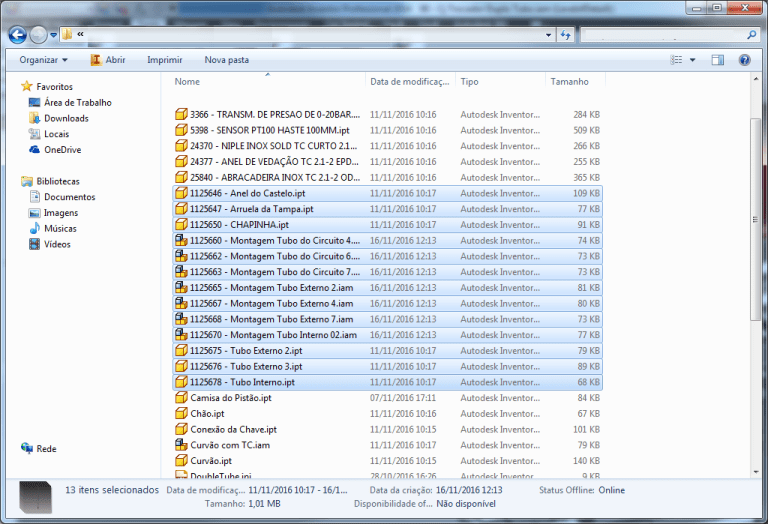Viewport: 768px width, 524px height.
Task: Select Bibliotecas in the navigation pane
Action: (x=58, y=181)
